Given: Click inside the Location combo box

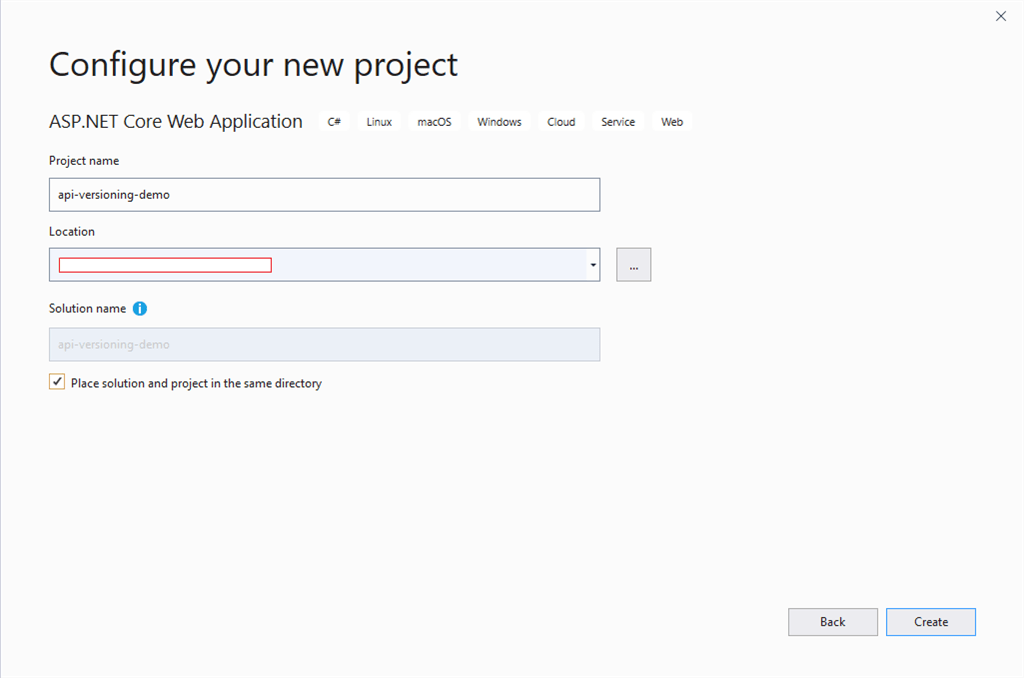Looking at the screenshot, I should [x=318, y=265].
